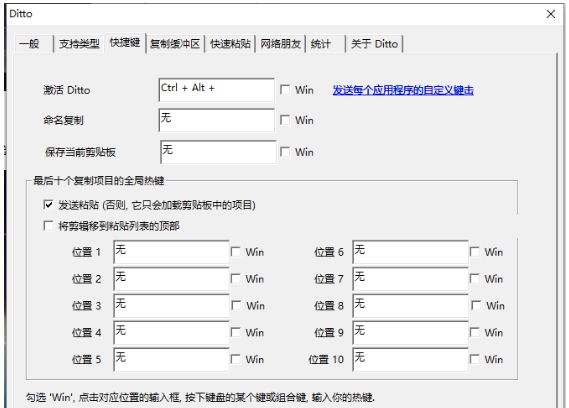The height and width of the screenshot is (408, 569).
Task: Switch to the 快速粘贴 tab
Action: tap(230, 44)
